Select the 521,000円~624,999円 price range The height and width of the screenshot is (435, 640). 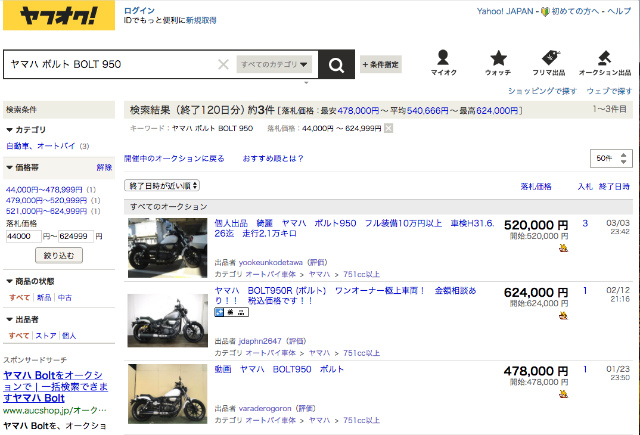[46, 211]
